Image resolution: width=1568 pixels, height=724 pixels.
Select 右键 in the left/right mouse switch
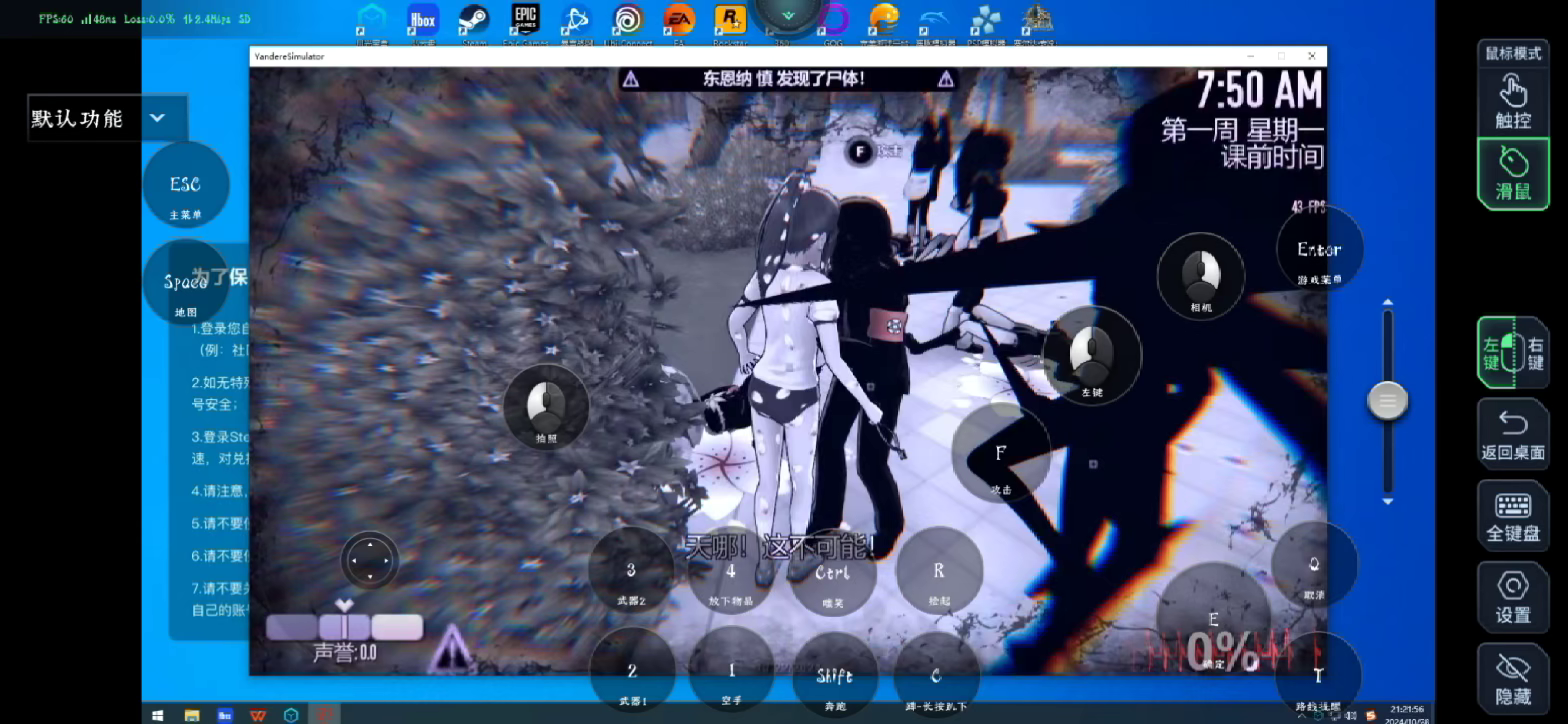1535,352
